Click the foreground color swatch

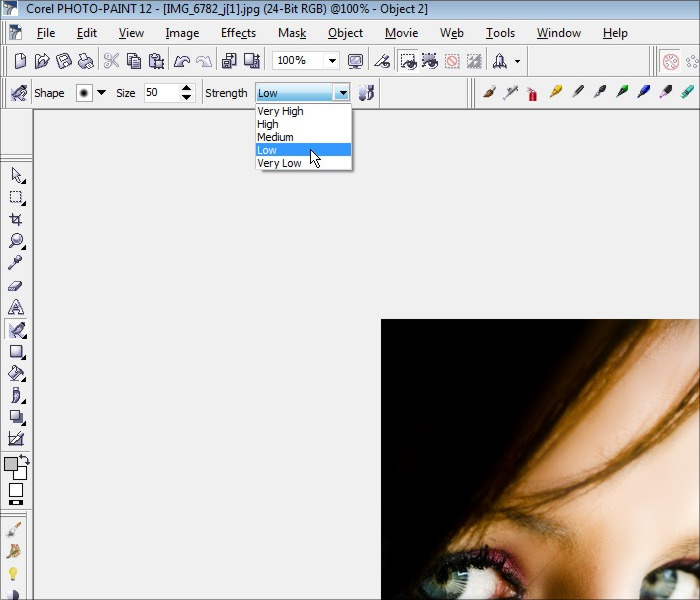(11, 465)
